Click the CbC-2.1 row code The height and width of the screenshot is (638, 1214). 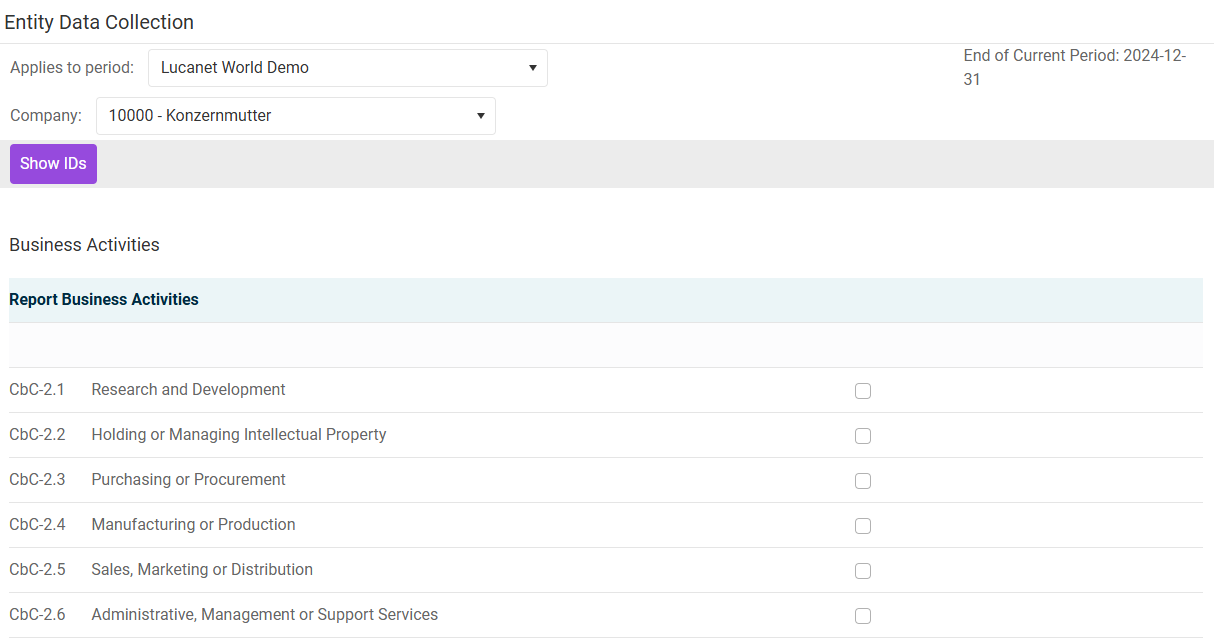tap(37, 390)
